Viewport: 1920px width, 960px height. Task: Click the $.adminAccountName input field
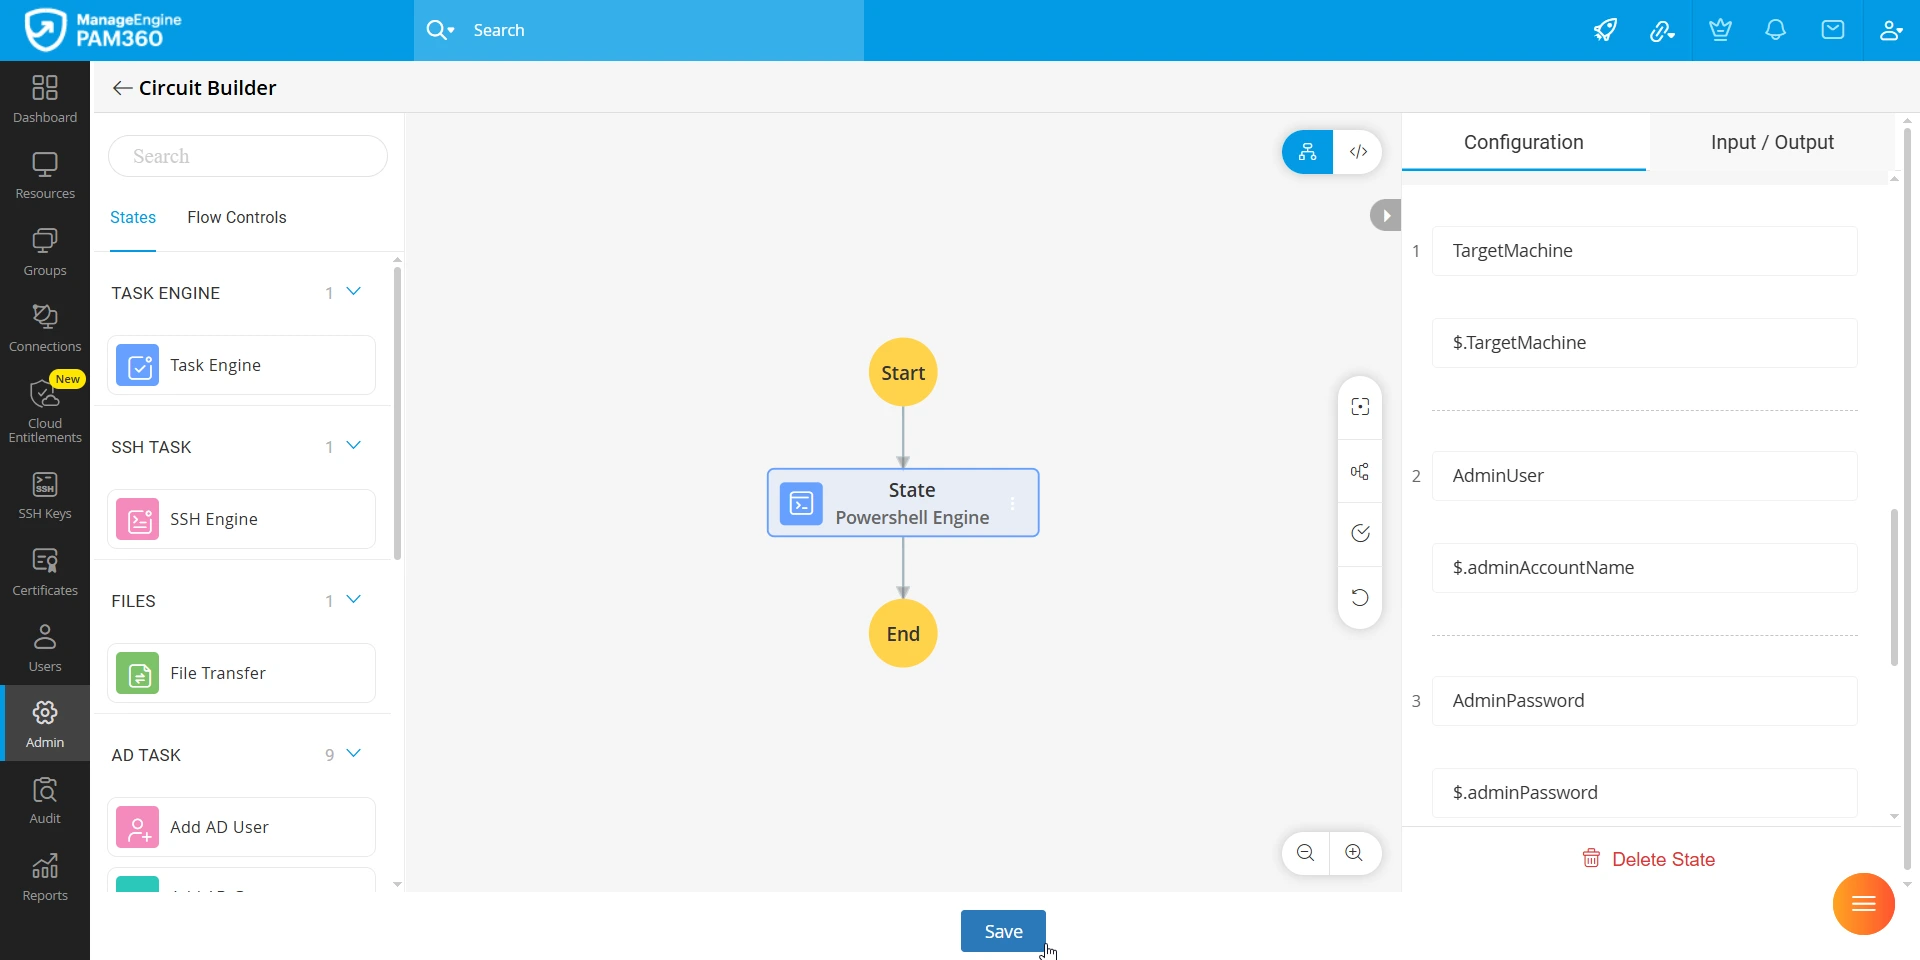pyautogui.click(x=1644, y=568)
